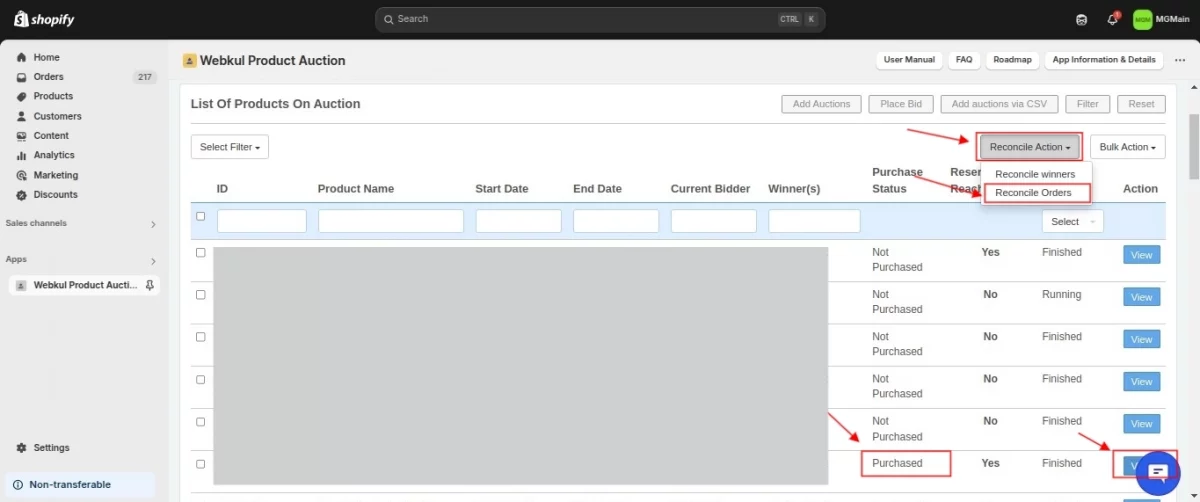Image resolution: width=1200 pixels, height=502 pixels.
Task: Check the first Finished row with Reserve Yes
Action: tap(201, 253)
